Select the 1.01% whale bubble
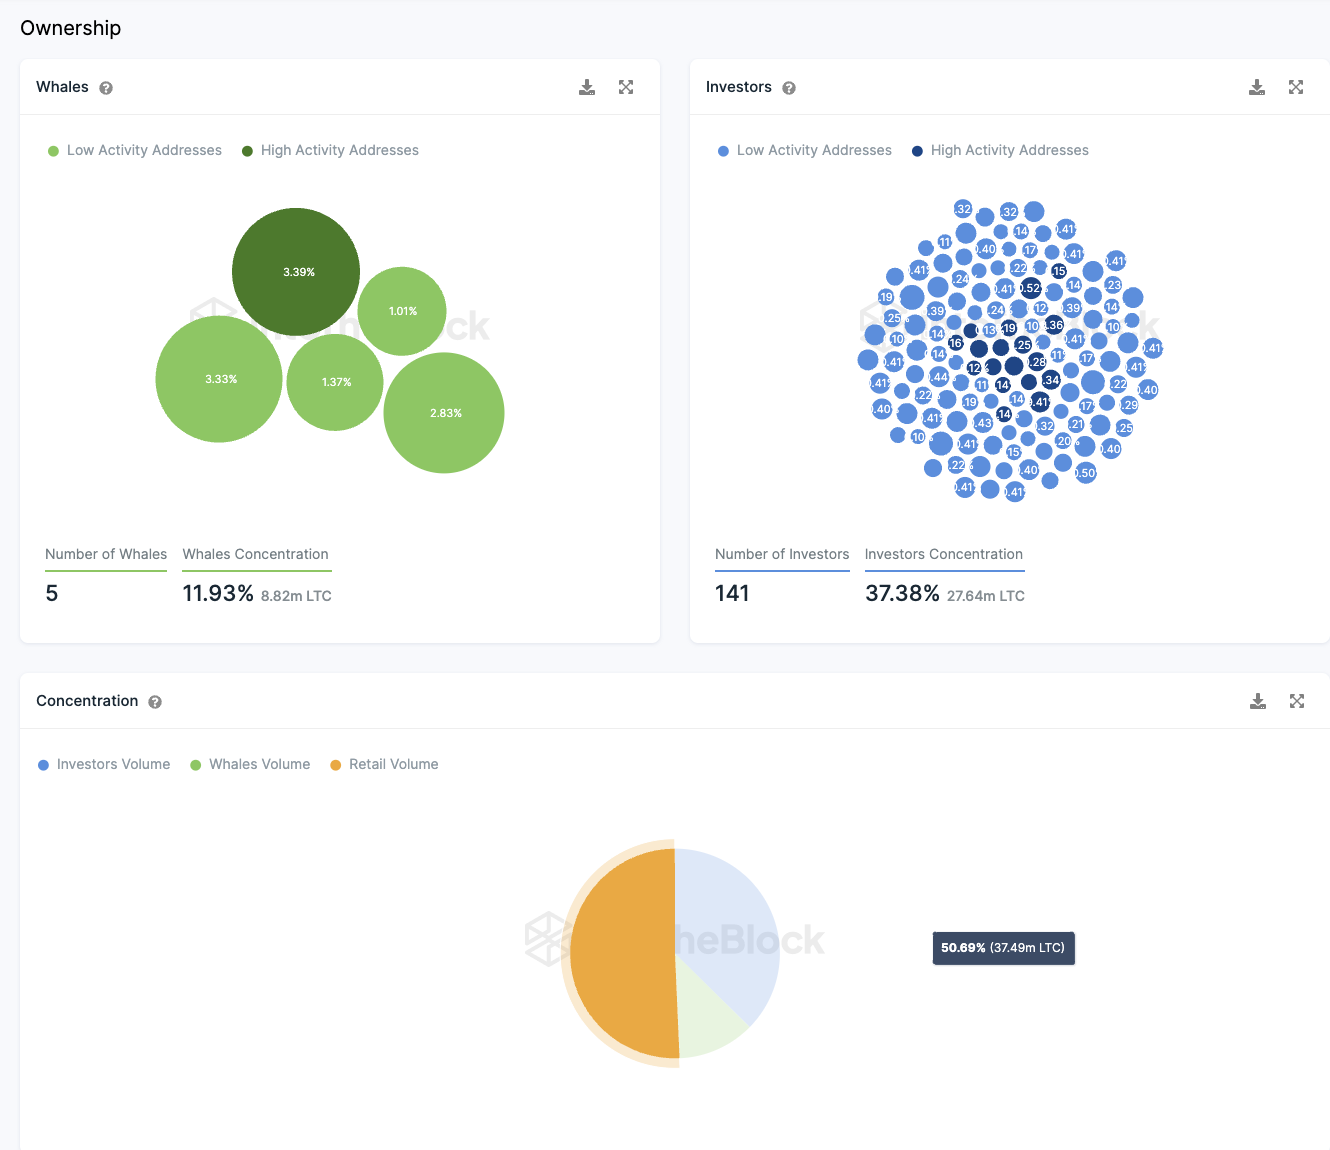This screenshot has height=1150, width=1330. (402, 311)
